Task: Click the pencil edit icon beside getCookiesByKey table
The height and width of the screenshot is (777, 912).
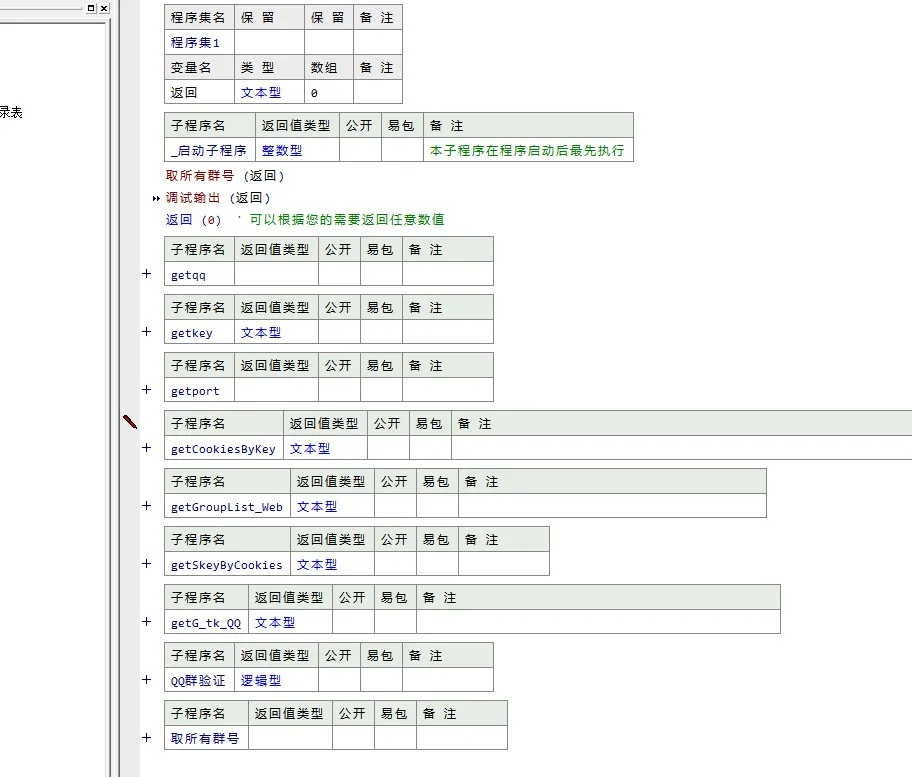Action: [x=129, y=423]
